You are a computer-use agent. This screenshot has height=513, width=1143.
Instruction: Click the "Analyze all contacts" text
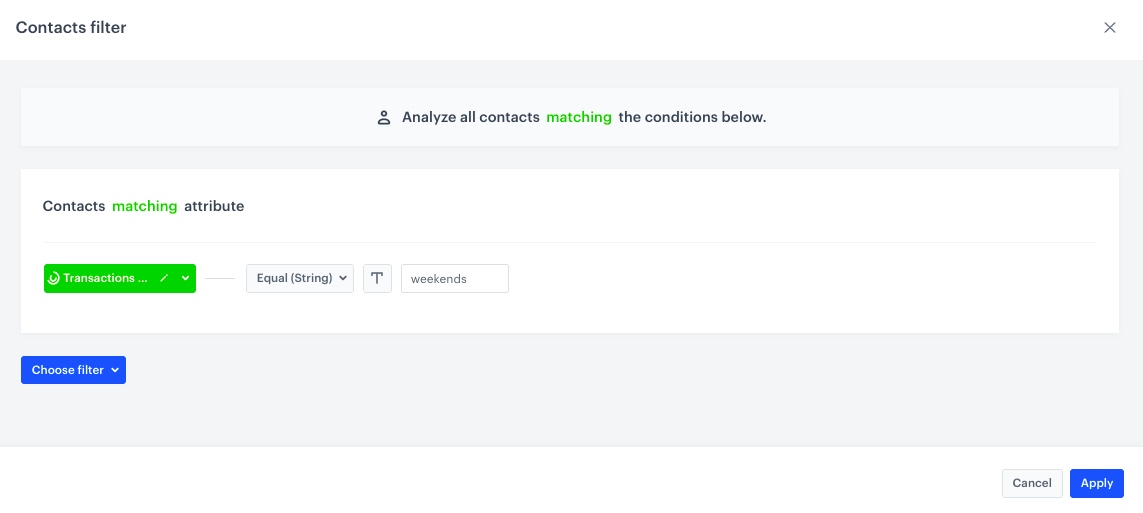[471, 117]
